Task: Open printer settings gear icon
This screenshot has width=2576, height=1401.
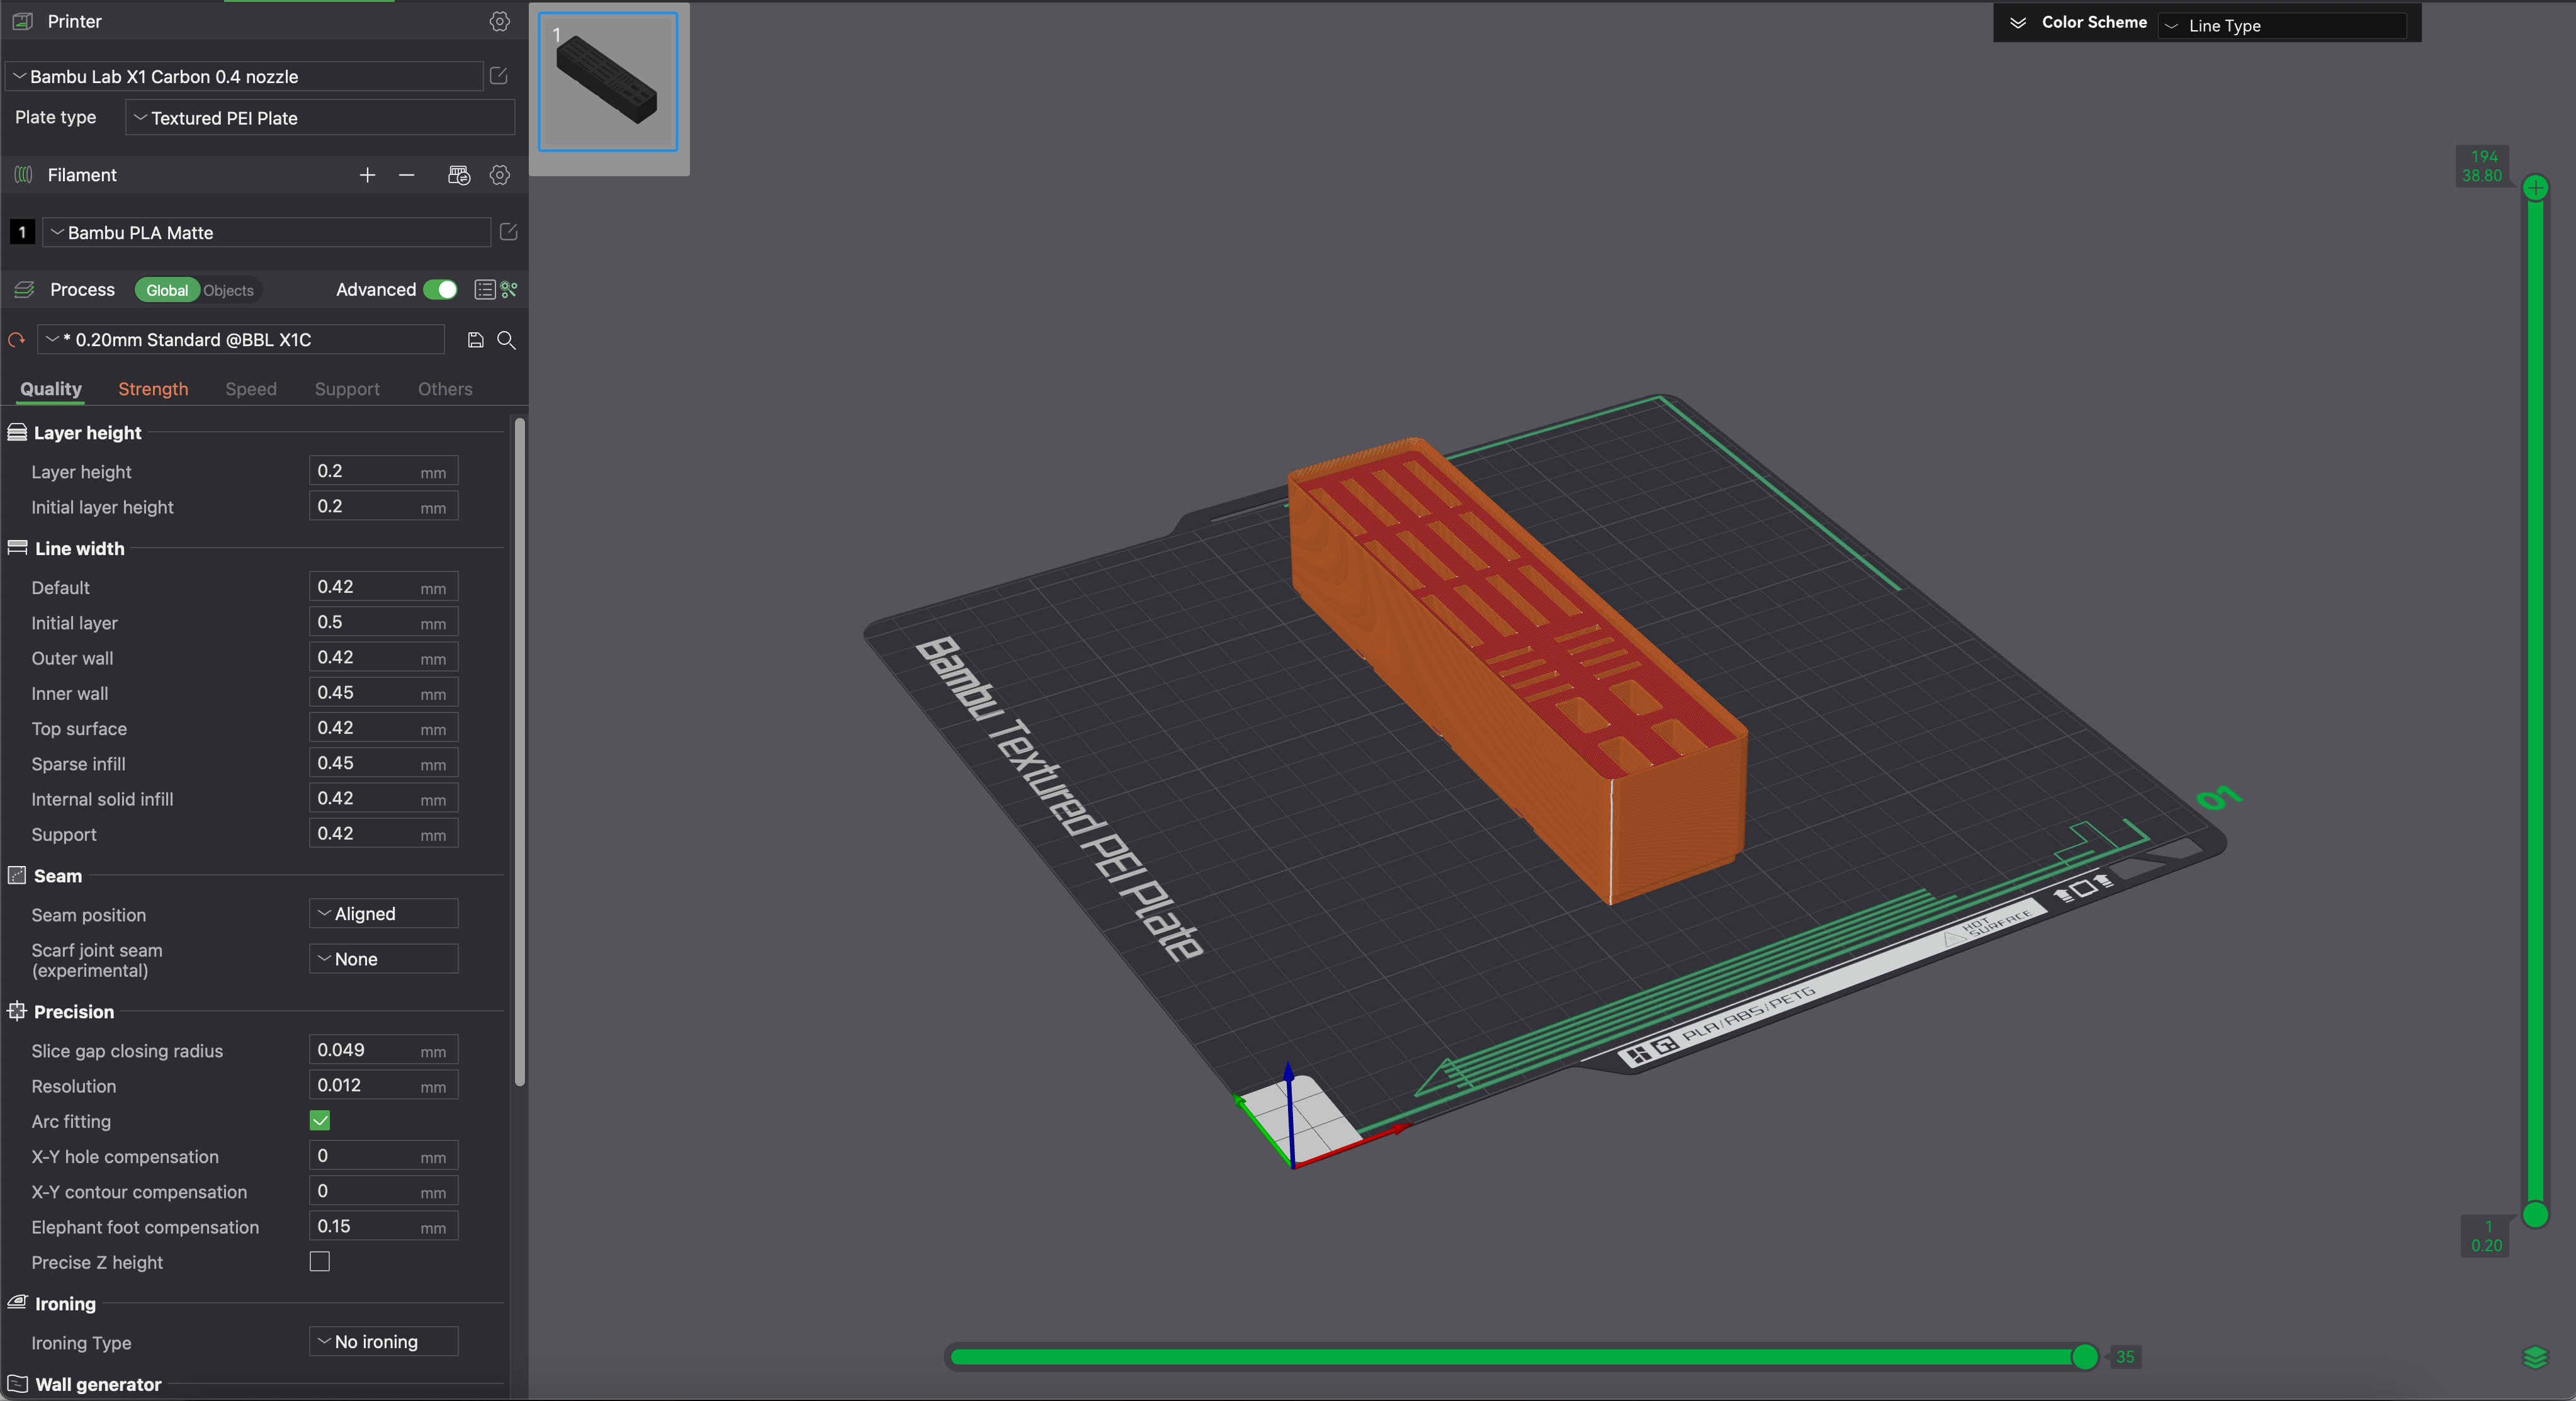Action: tap(499, 21)
